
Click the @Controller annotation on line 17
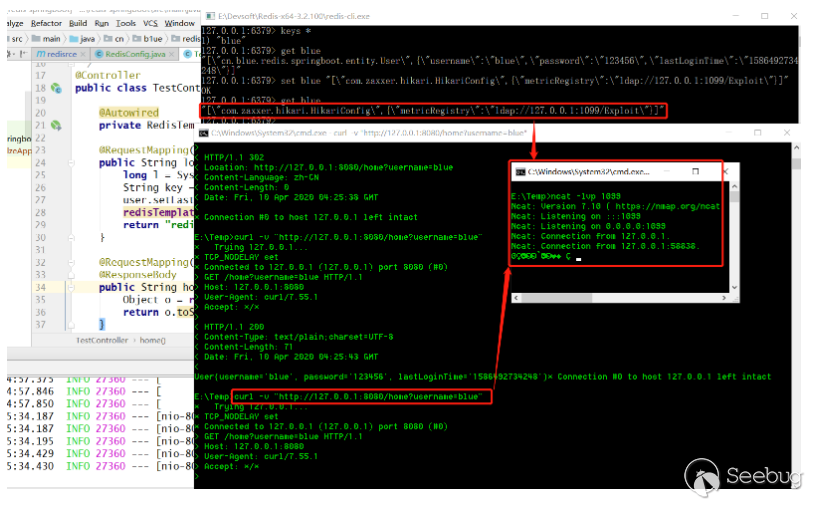(108, 75)
